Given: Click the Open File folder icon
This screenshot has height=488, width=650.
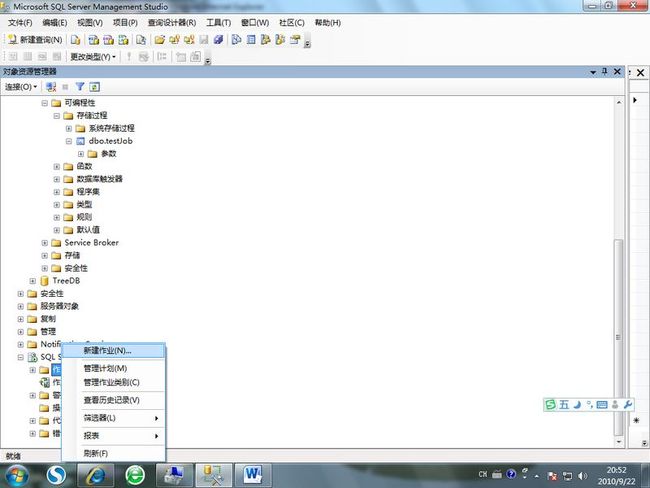Looking at the screenshot, I should click(x=160, y=40).
